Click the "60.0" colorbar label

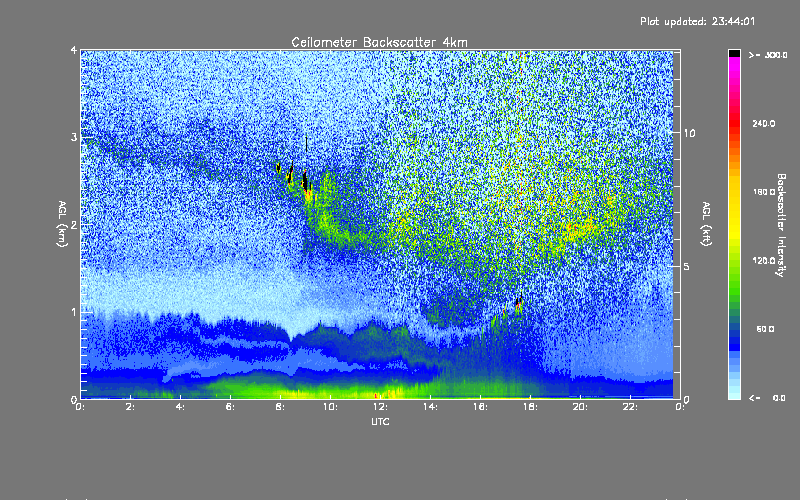point(765,329)
